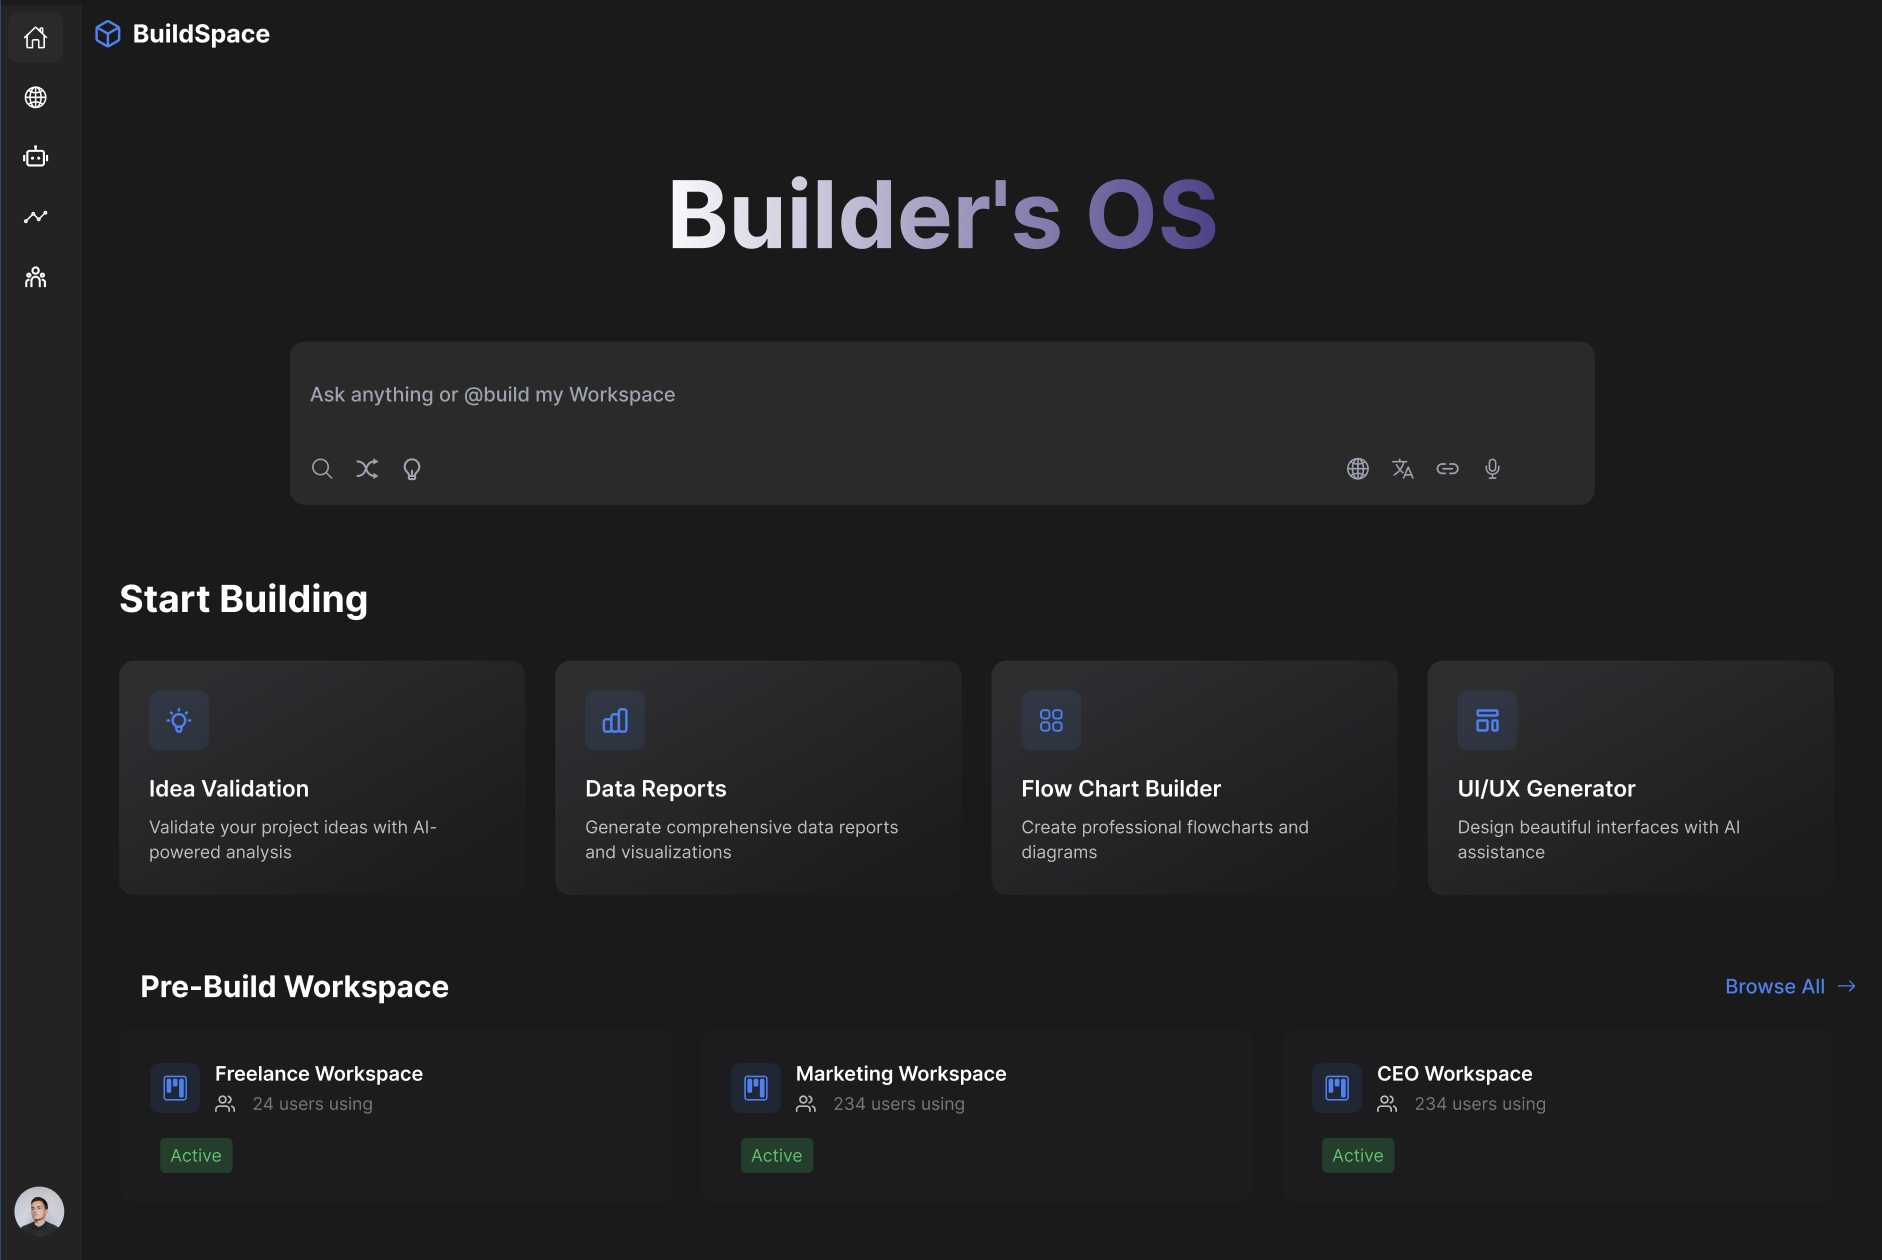Click "Validate your project ideas" description
This screenshot has width=1882, height=1260.
[293, 840]
